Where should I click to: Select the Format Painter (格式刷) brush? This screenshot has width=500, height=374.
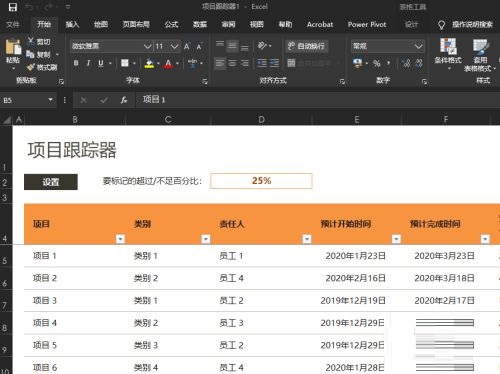click(30, 67)
